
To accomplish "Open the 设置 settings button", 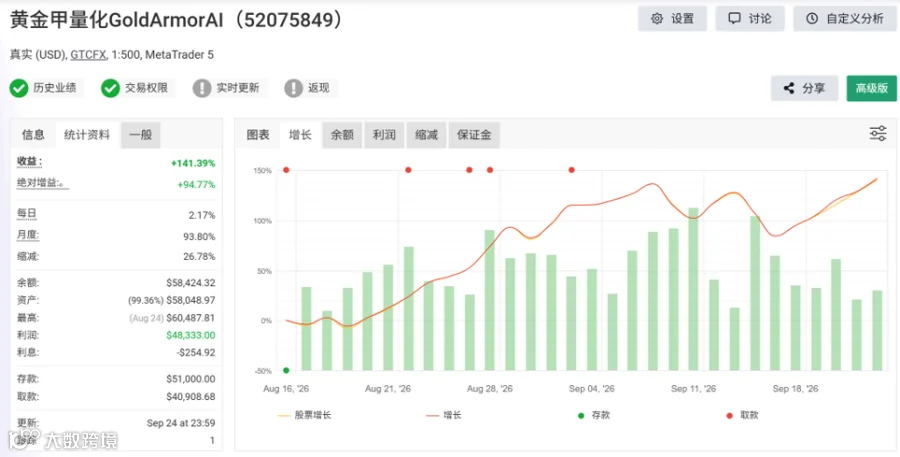I will tap(672, 18).
